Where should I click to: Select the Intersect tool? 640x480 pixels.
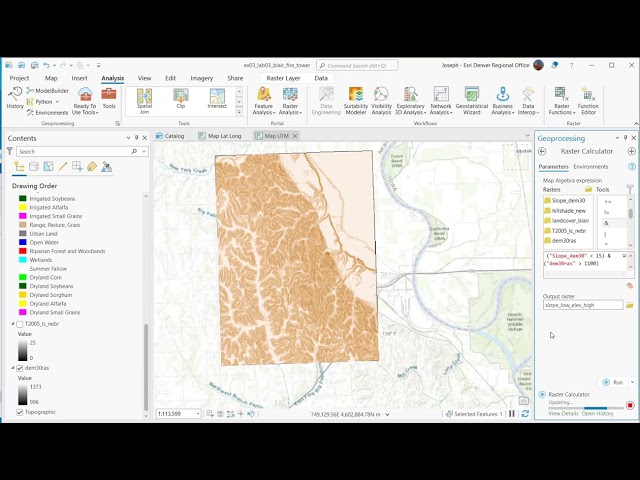coord(217,98)
